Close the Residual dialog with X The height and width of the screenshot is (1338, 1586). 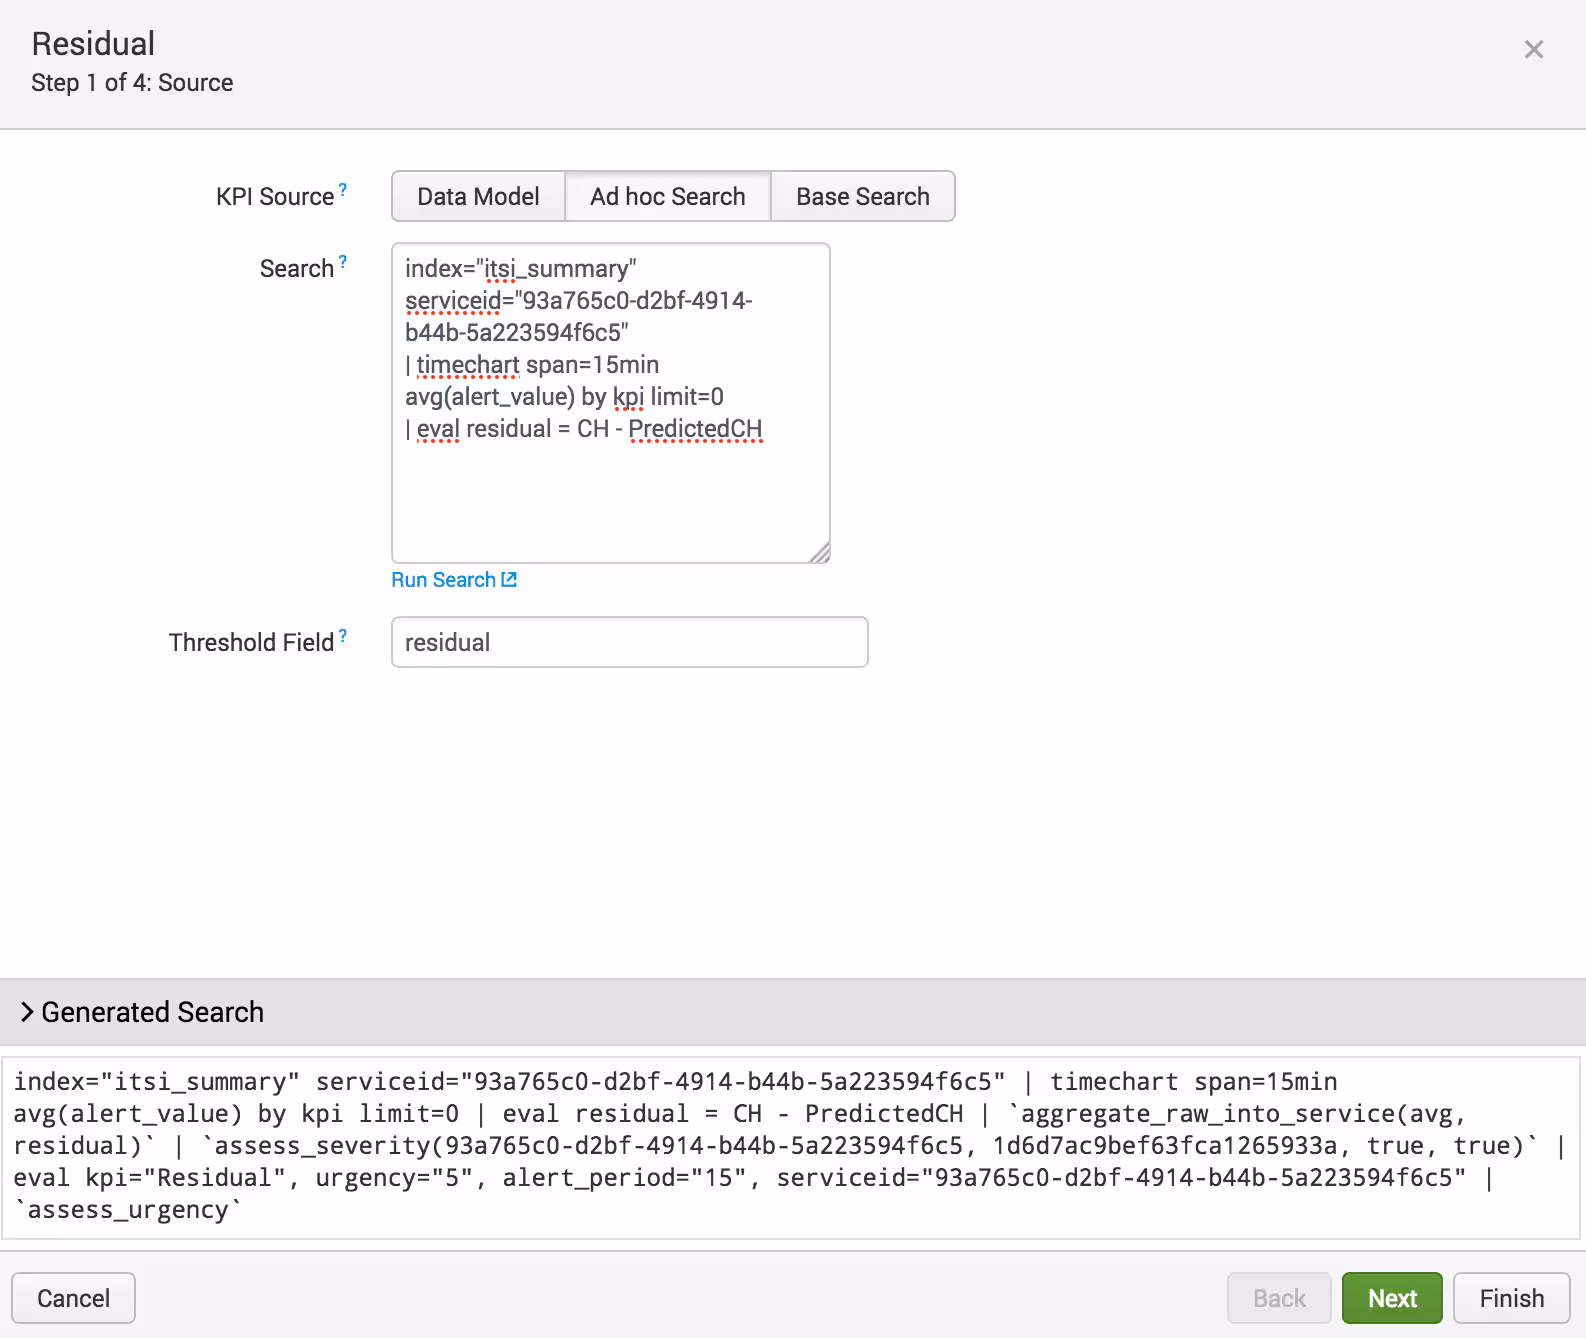coord(1533,50)
